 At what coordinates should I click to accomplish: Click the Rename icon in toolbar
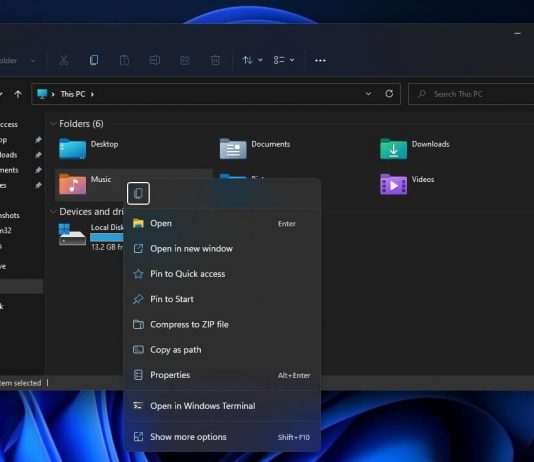pyautogui.click(x=155, y=60)
